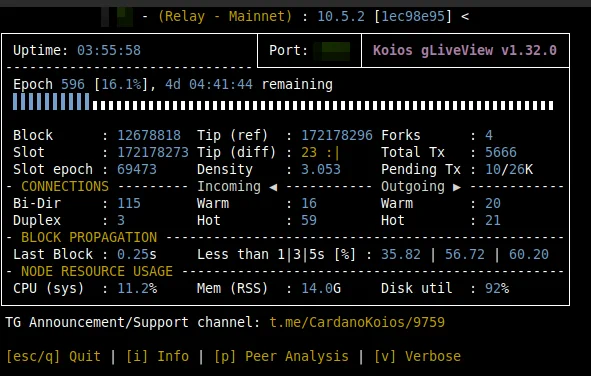Click the BLOCK PROPAGATION section header
This screenshot has height=376, width=591.
pyautogui.click(x=89, y=237)
